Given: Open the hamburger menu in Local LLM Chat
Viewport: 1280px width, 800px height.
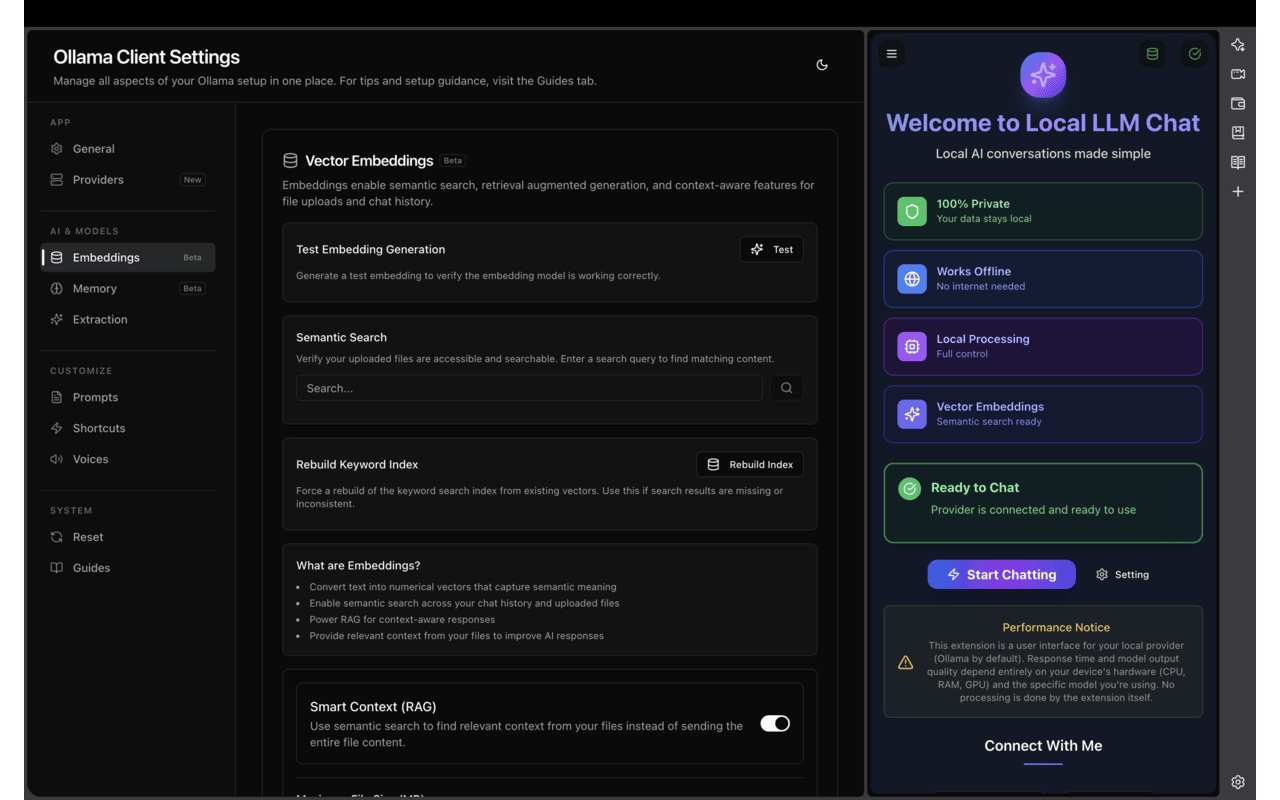Looking at the screenshot, I should pos(892,54).
